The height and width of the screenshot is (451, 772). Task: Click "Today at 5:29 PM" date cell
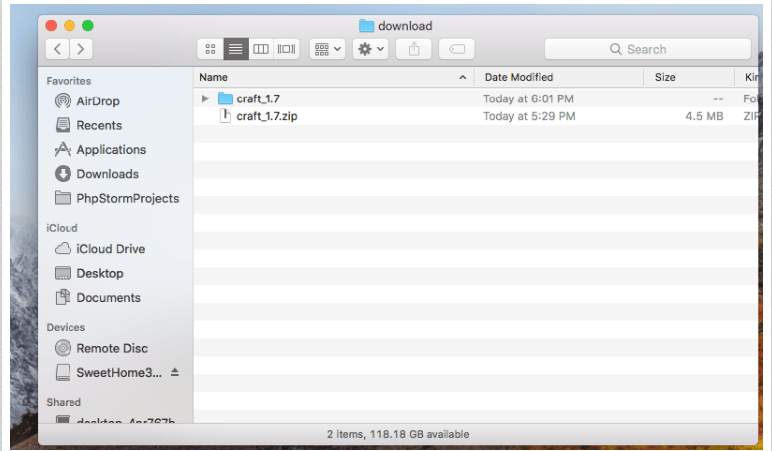[529, 116]
